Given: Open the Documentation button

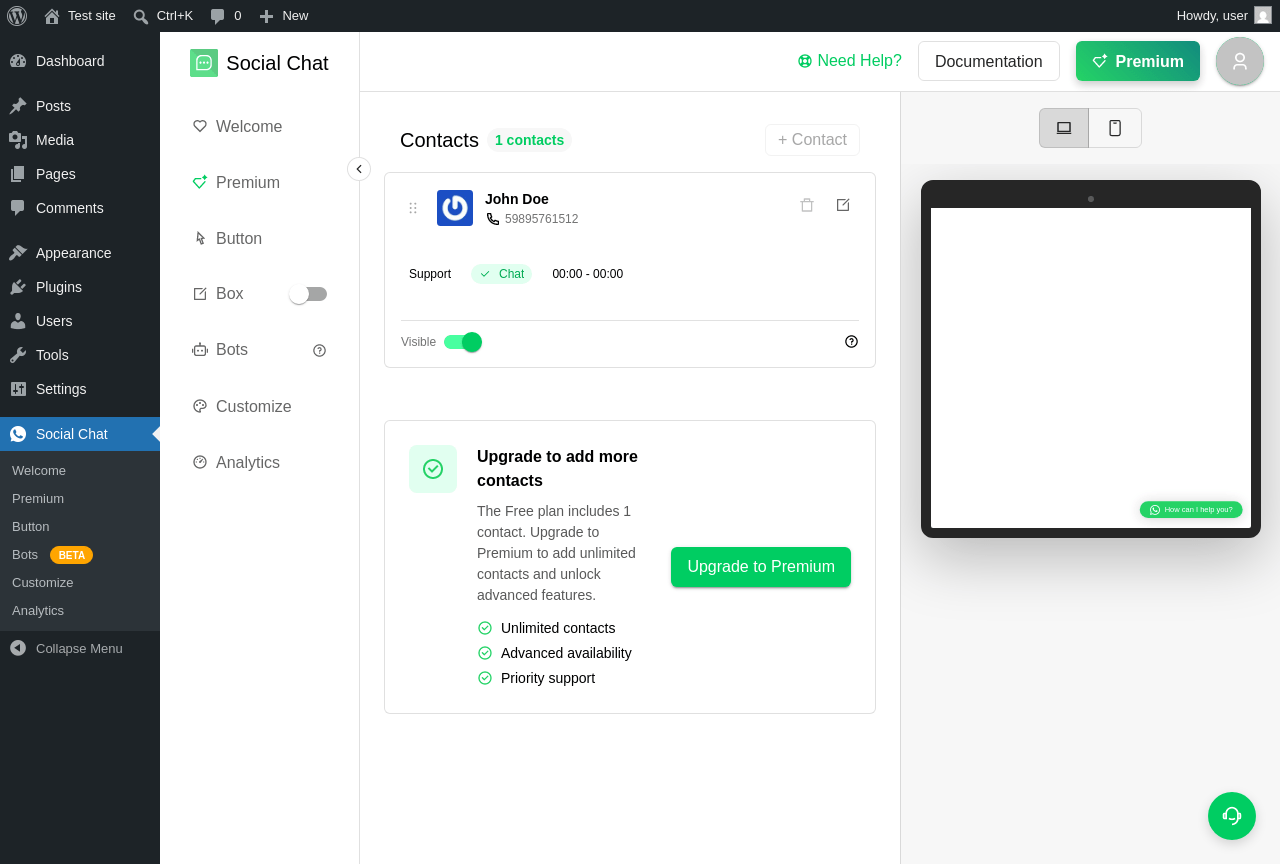Looking at the screenshot, I should (x=989, y=61).
